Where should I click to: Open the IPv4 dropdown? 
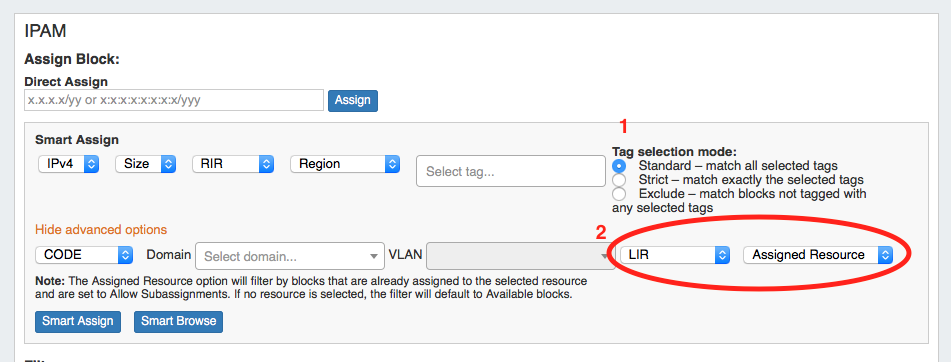point(69,164)
